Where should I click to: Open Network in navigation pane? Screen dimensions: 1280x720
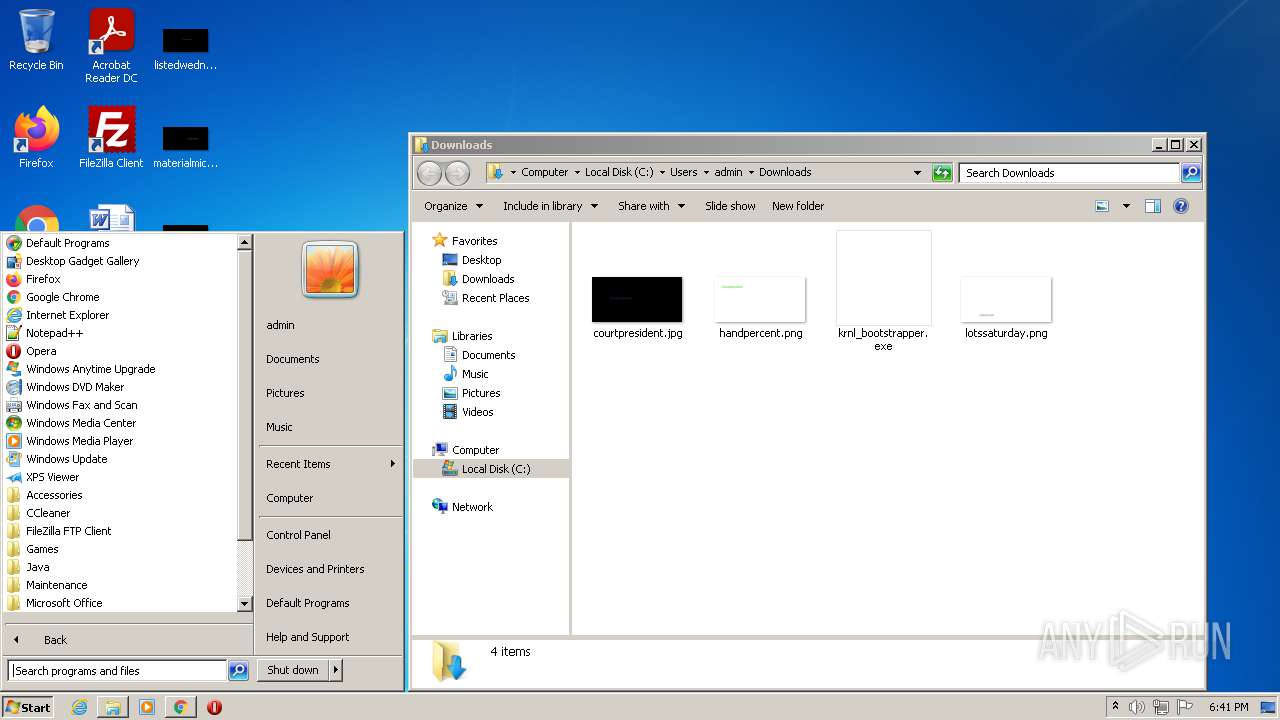coord(472,507)
